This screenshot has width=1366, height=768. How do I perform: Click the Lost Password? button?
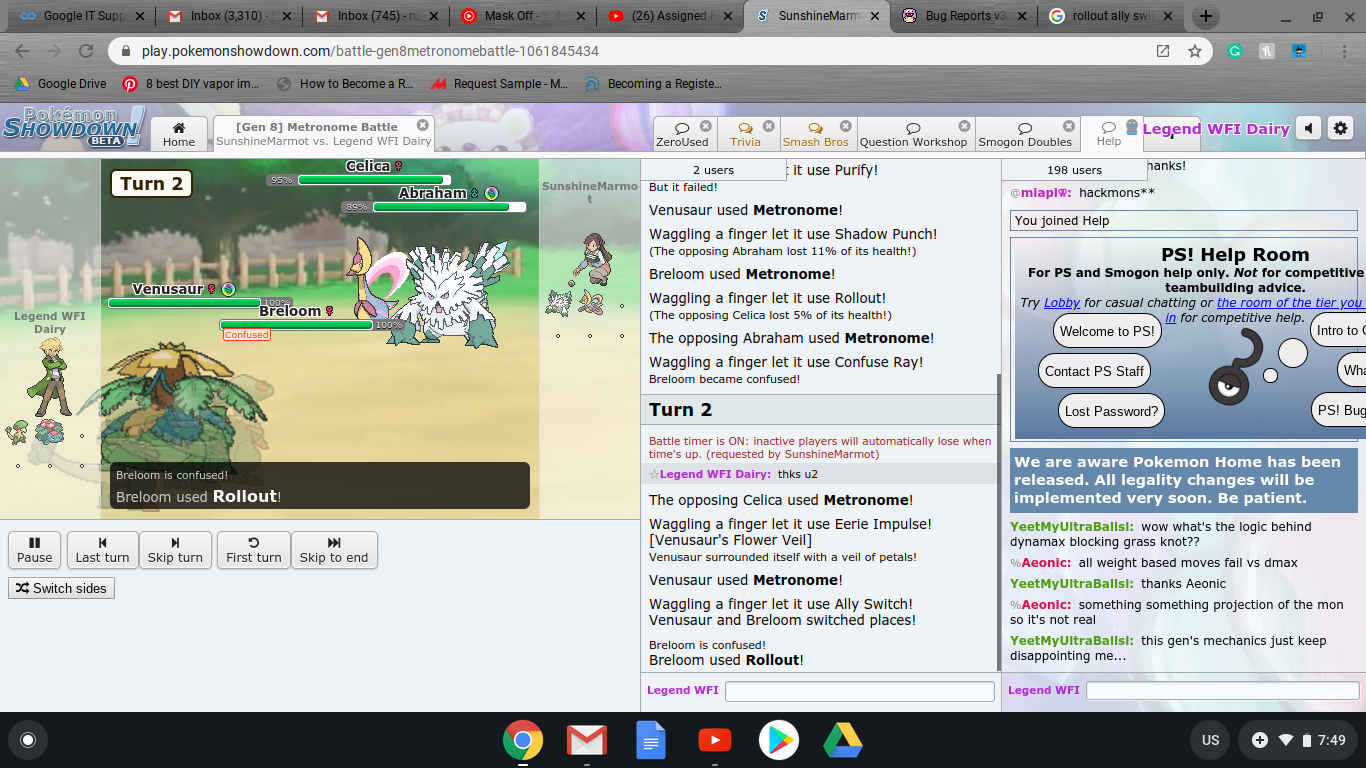pos(1111,411)
